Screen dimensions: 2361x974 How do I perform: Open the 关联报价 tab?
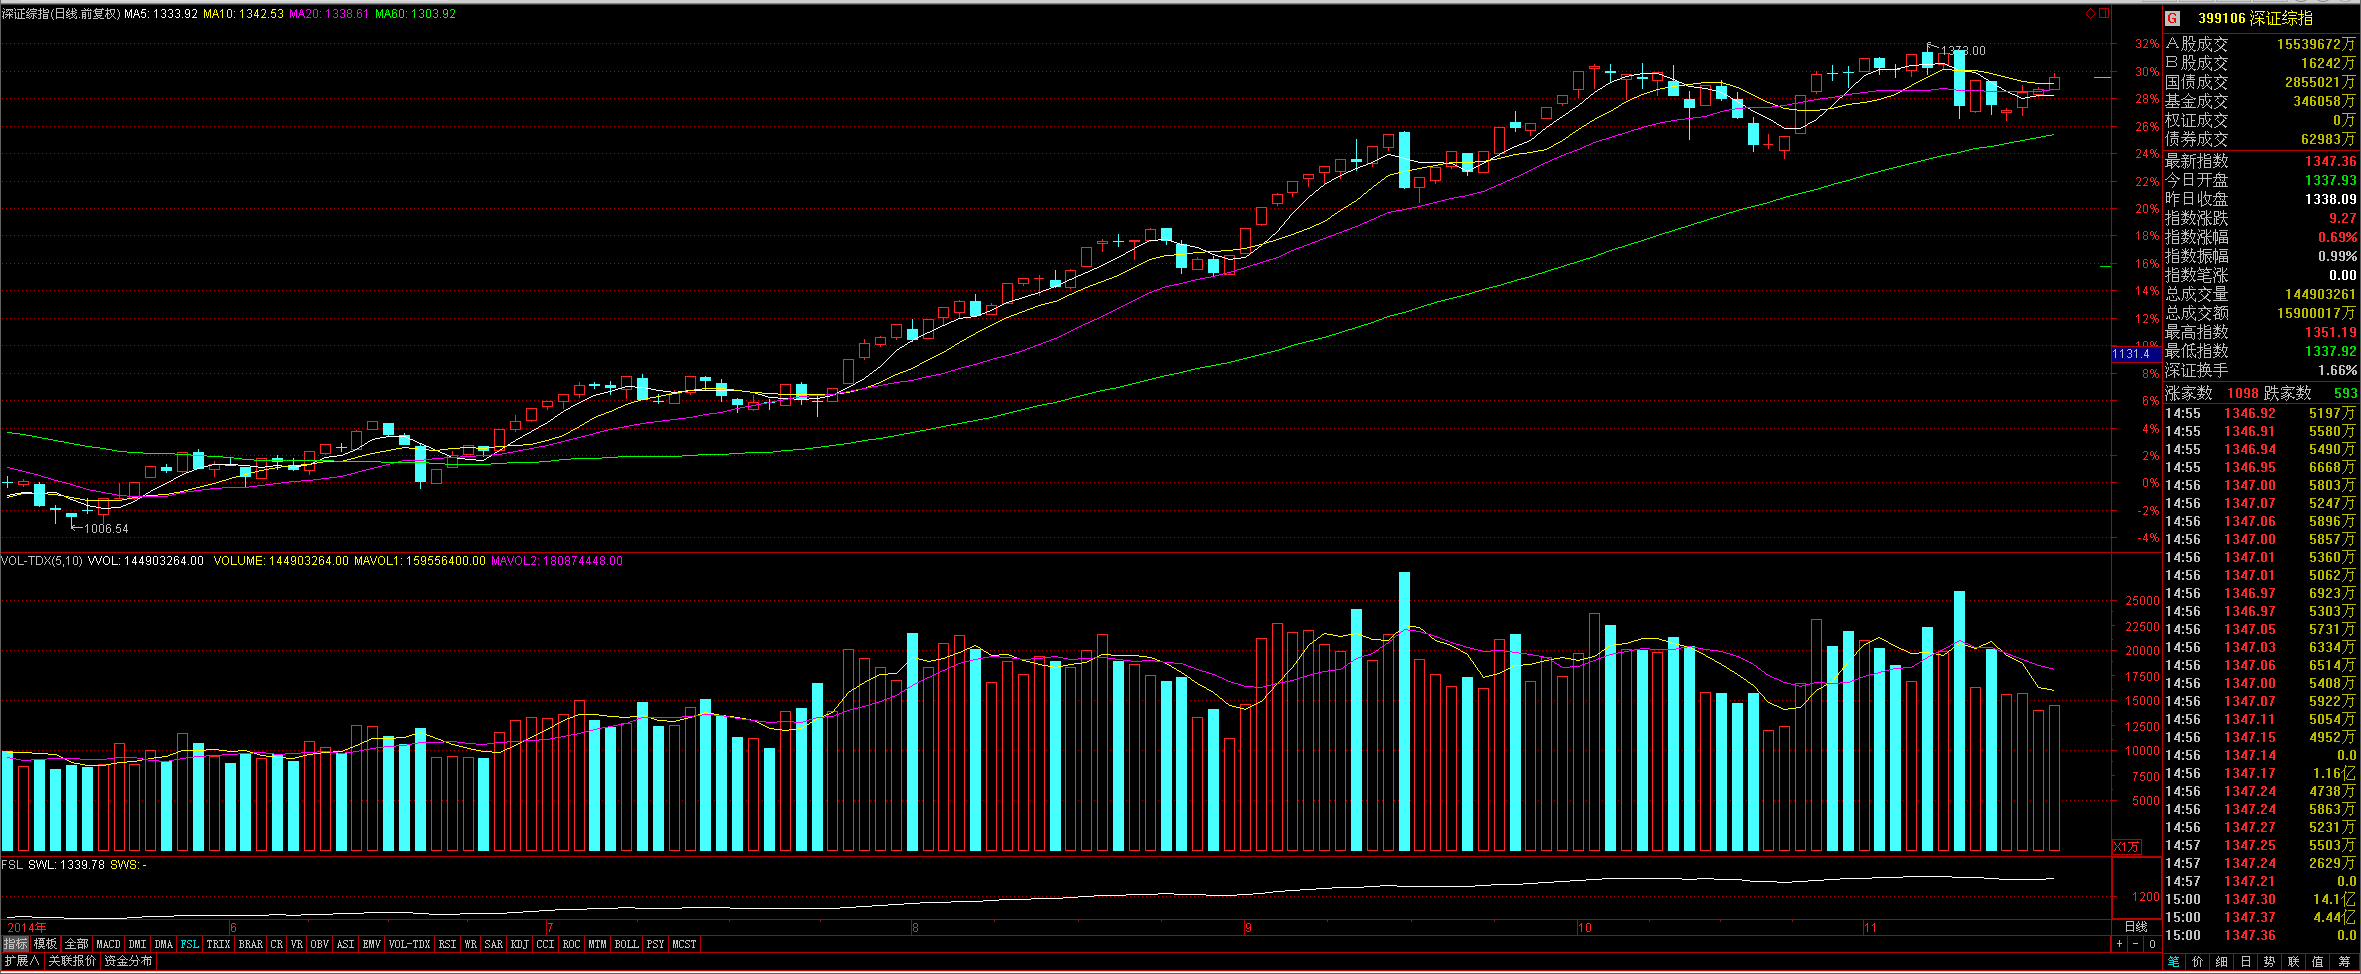coord(72,961)
